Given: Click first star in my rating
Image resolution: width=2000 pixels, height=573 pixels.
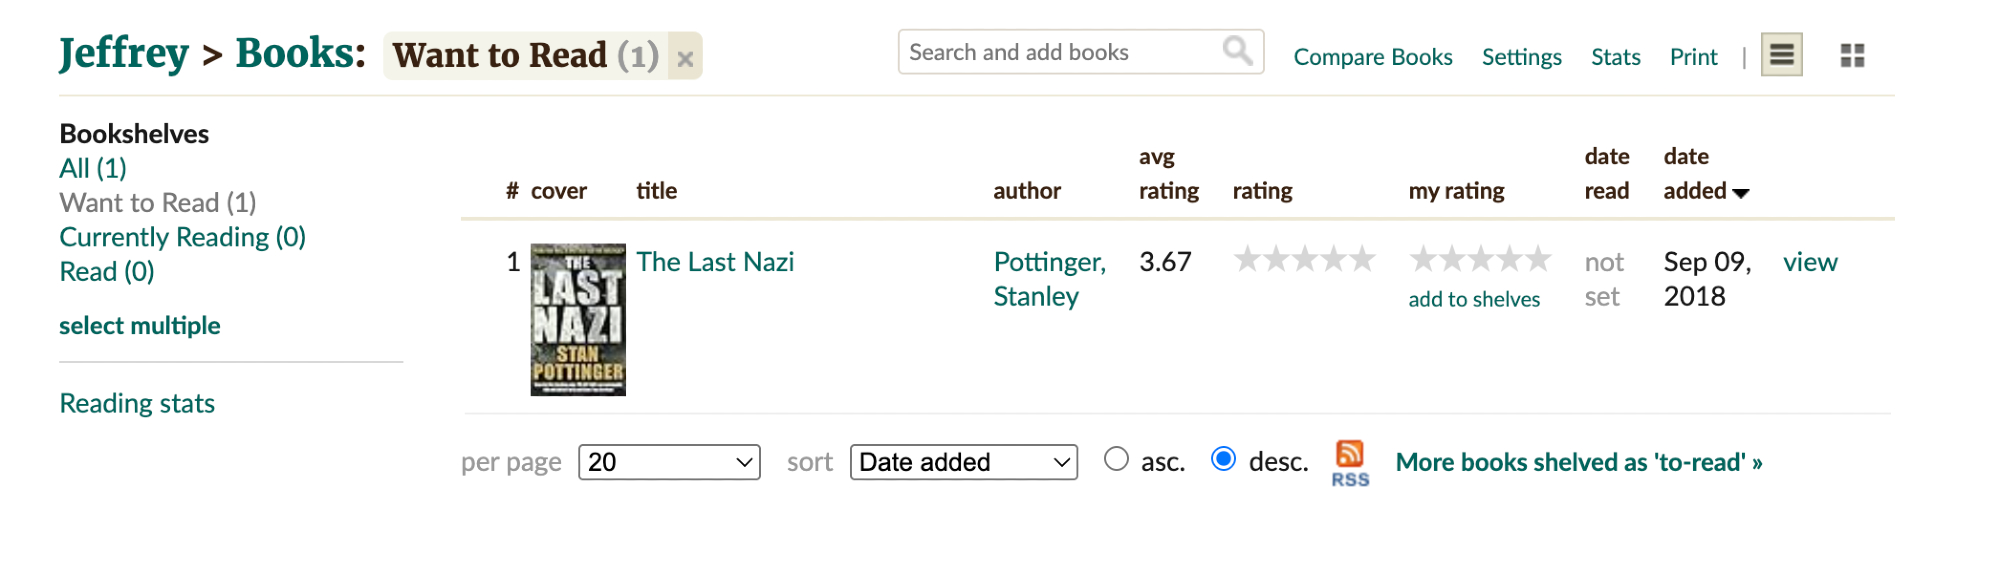Looking at the screenshot, I should pos(1422,260).
